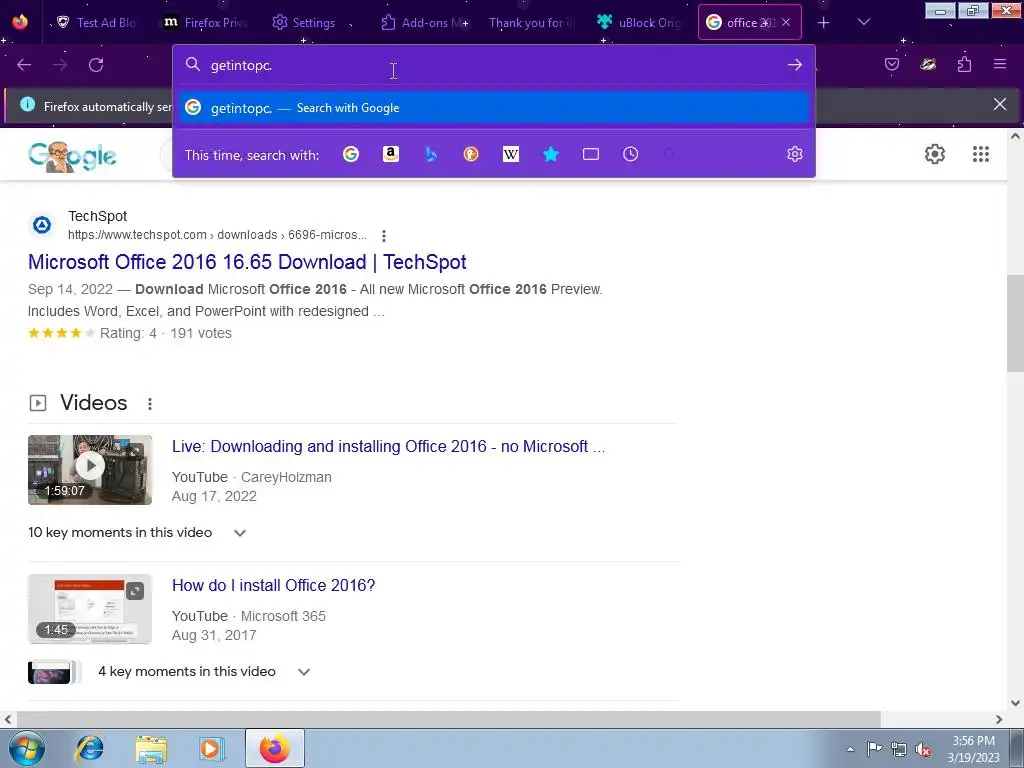Image resolution: width=1024 pixels, height=768 pixels.
Task: Open Videos section options menu
Action: pyautogui.click(x=150, y=404)
